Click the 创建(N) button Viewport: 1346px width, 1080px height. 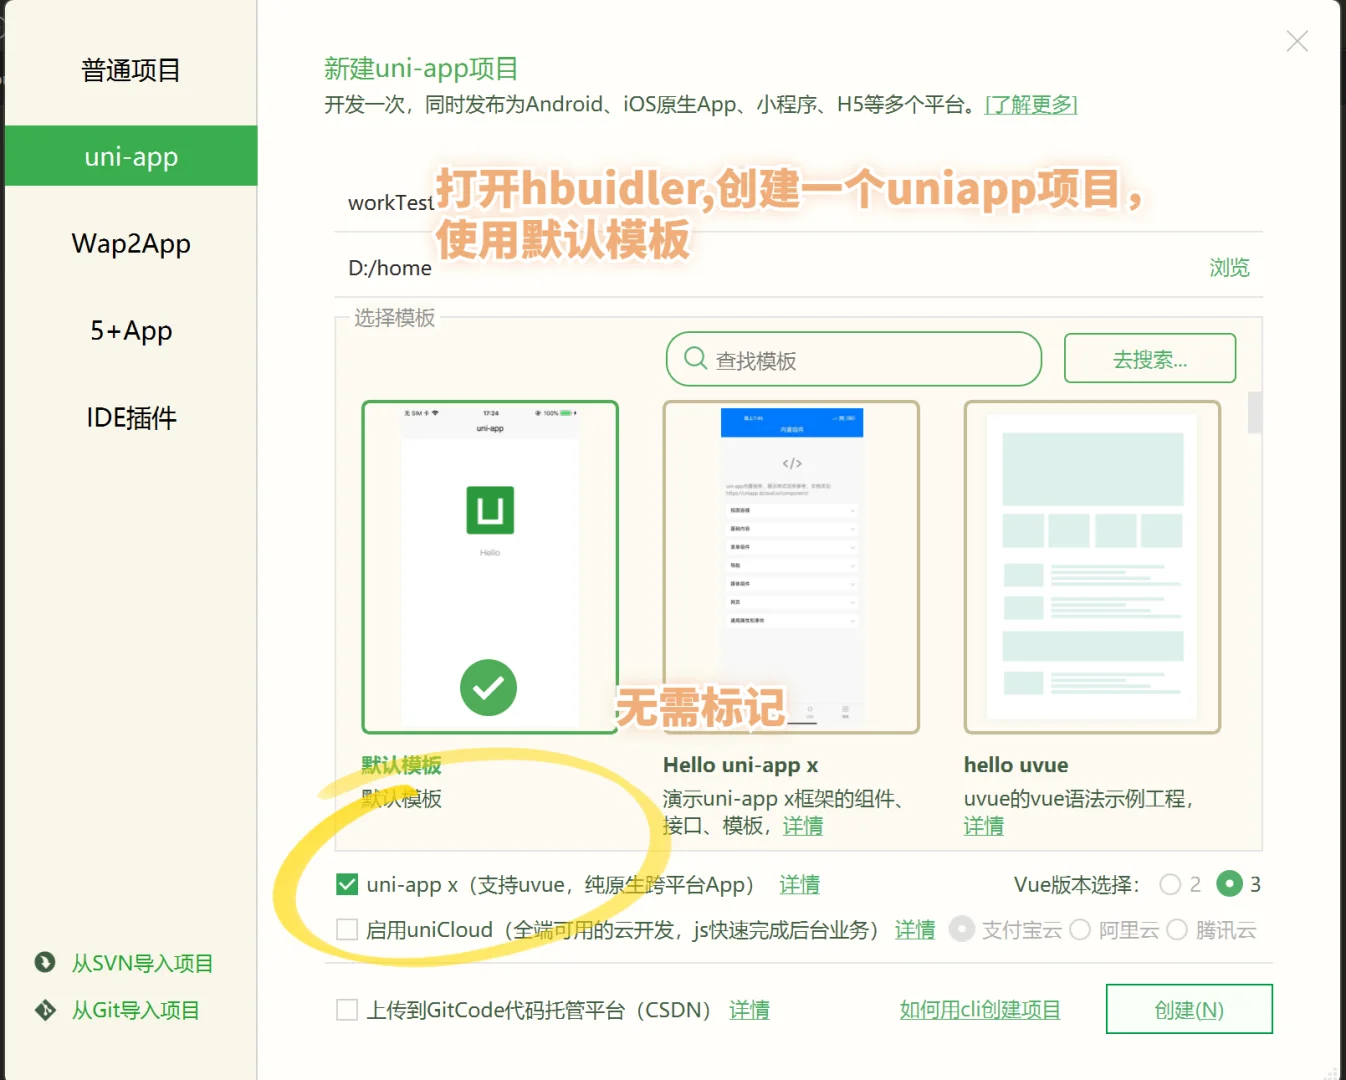pos(1188,1009)
